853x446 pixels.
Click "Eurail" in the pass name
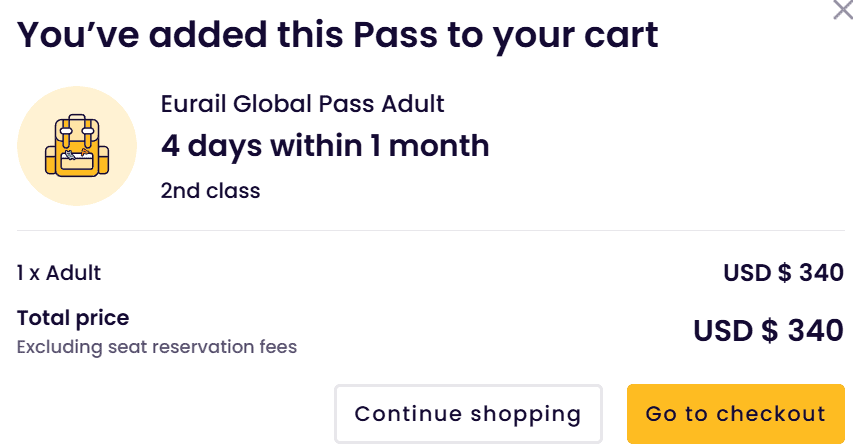[x=191, y=104]
